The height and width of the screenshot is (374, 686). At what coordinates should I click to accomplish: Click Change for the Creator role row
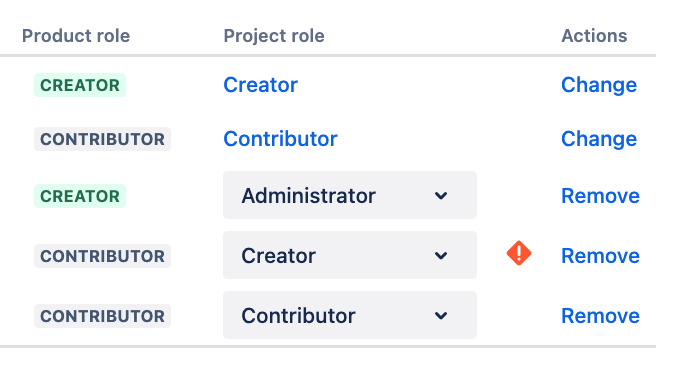coord(598,85)
